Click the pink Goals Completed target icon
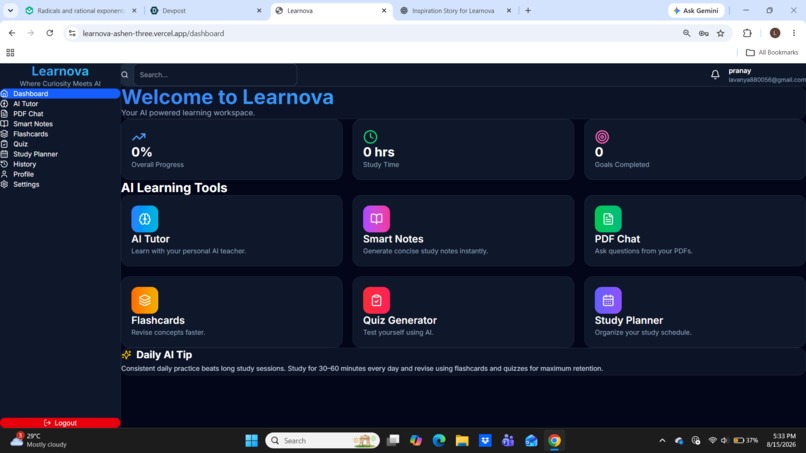 [x=602, y=137]
